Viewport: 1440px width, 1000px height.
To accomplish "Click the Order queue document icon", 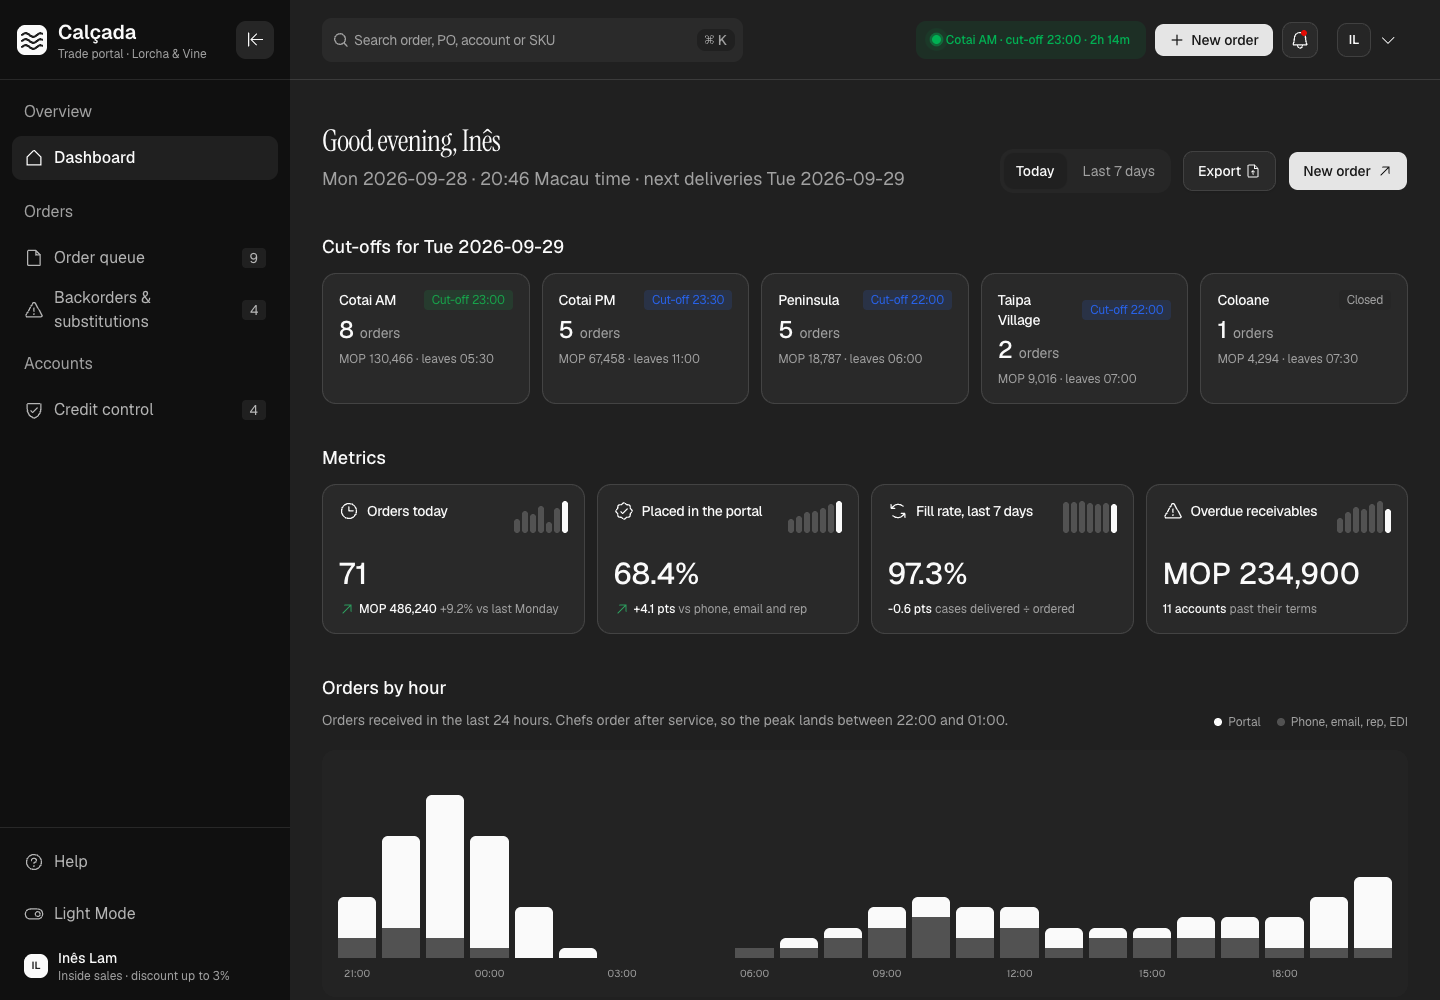I will pyautogui.click(x=34, y=258).
